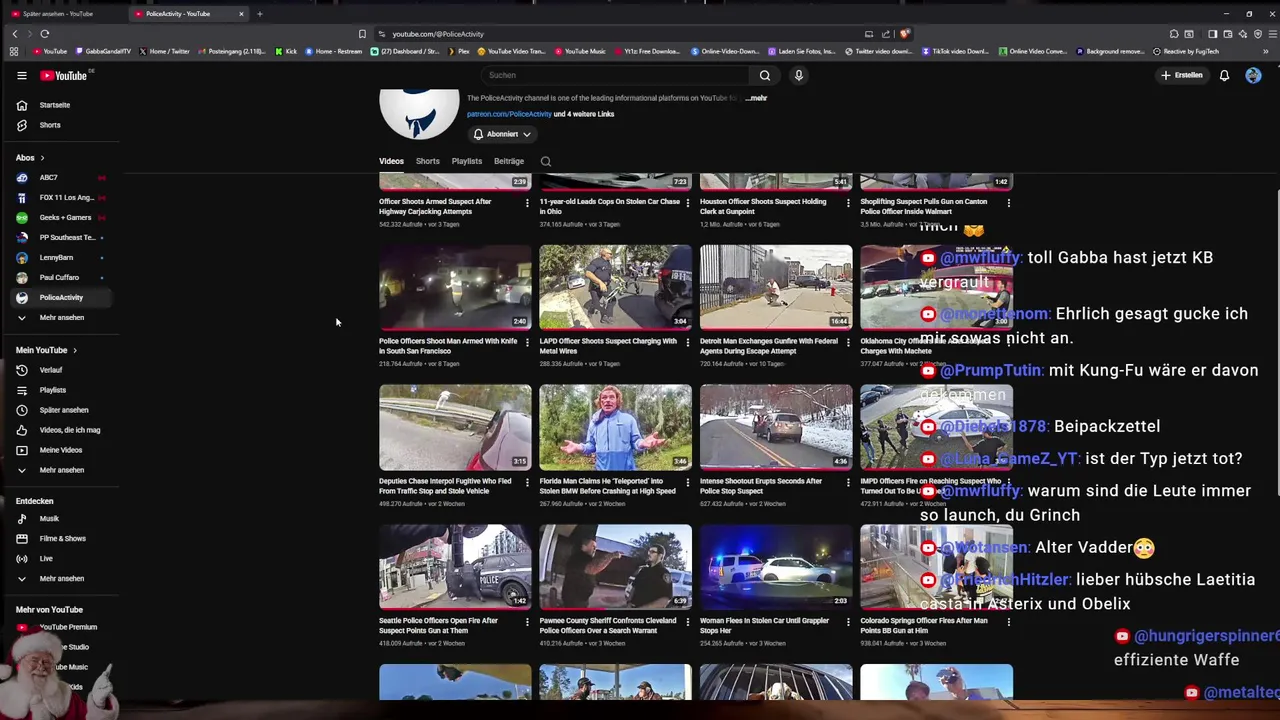1280x720 pixels.
Task: Open Filme & Shows under Entdecken
Action: [x=60, y=539]
